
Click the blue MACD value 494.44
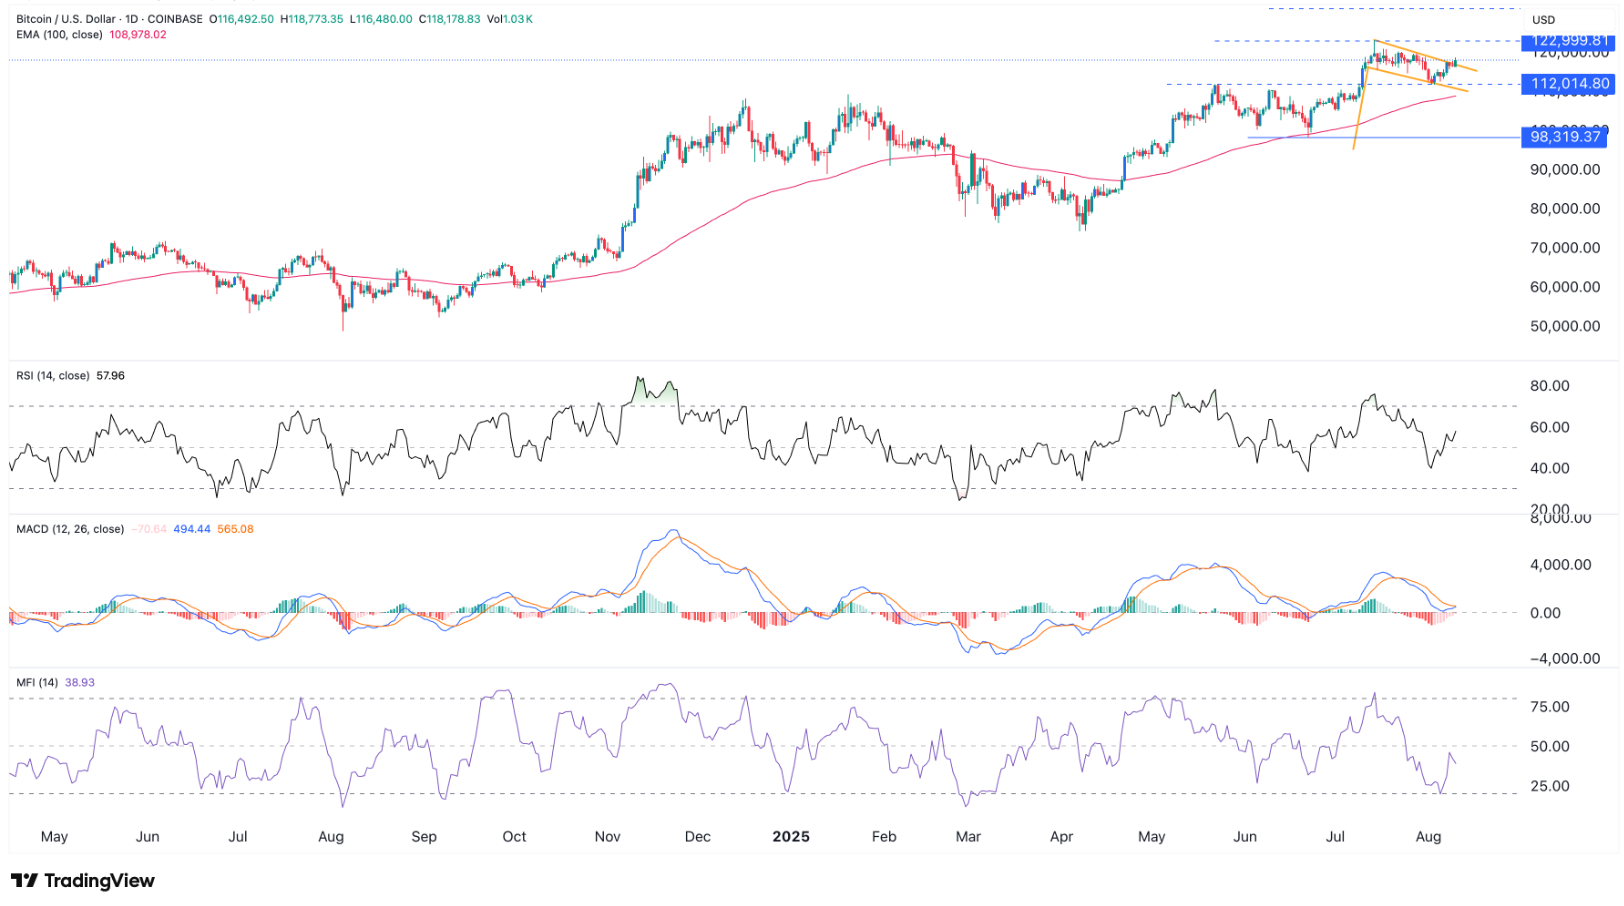(x=192, y=529)
